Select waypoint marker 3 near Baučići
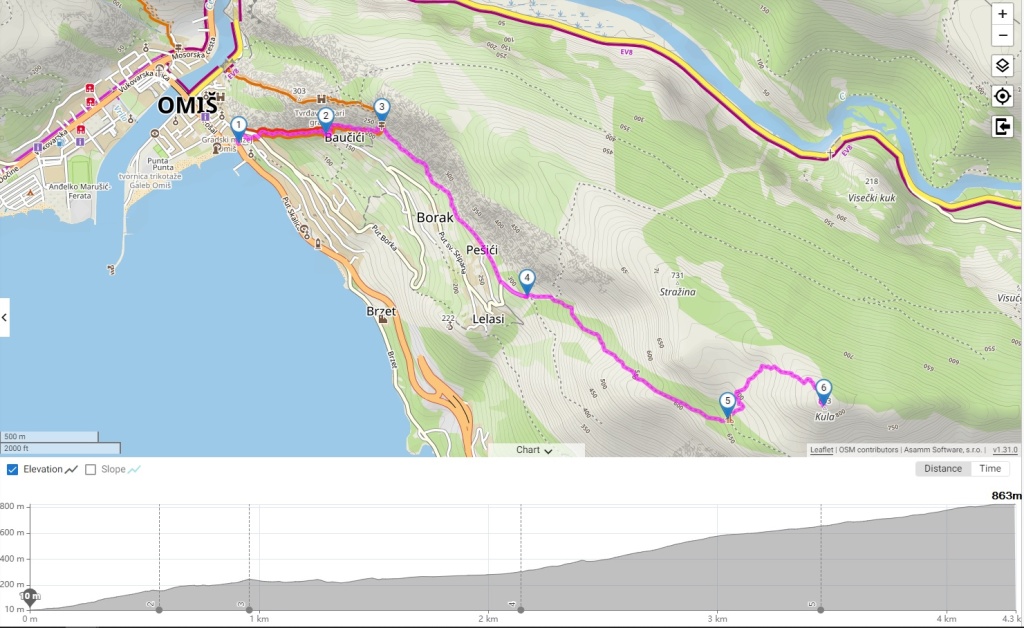Viewport: 1024px width, 628px height. 380,109
